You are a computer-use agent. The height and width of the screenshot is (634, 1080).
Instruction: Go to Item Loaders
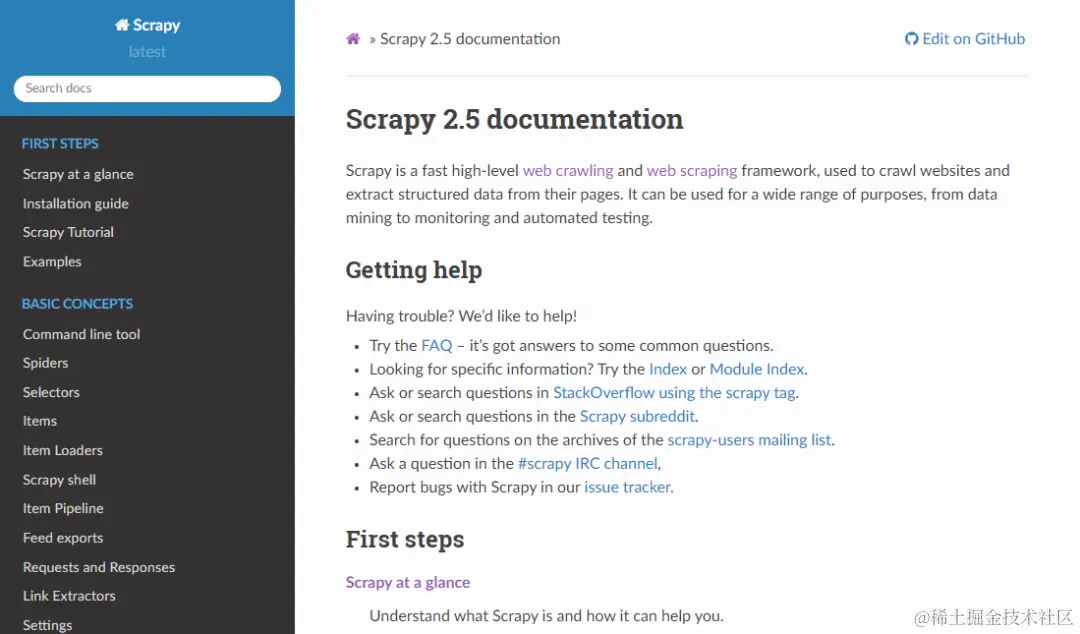coord(63,450)
